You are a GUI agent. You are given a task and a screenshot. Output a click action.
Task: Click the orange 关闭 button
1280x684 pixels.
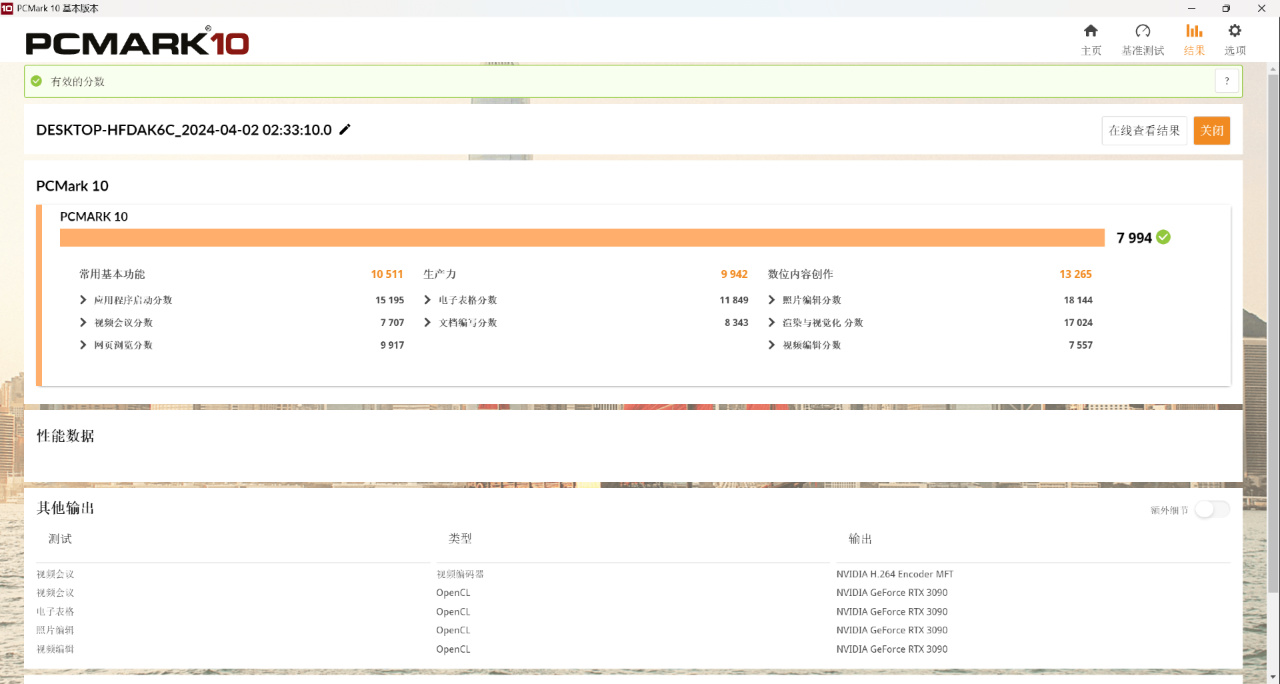1212,130
